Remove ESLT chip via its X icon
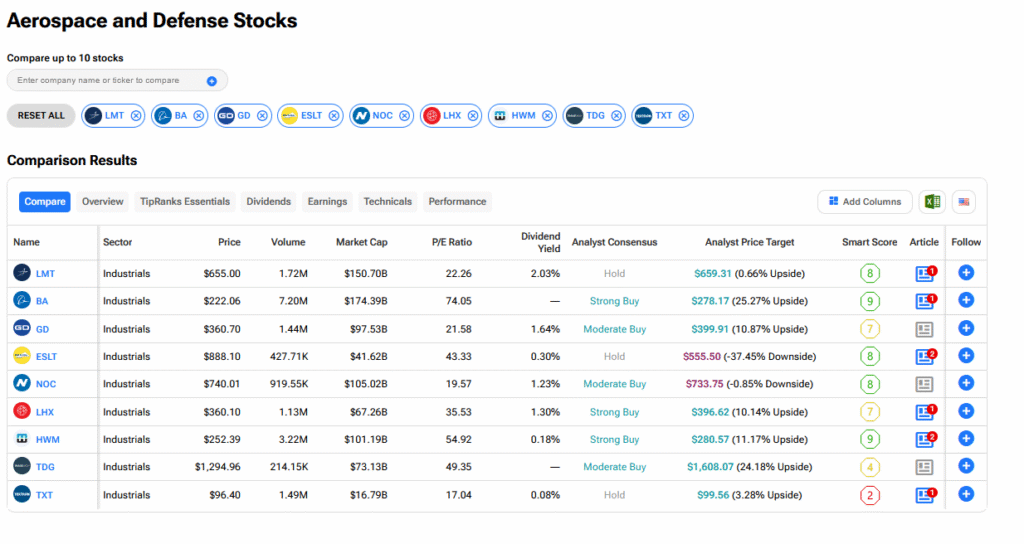Viewport: 1024px width, 544px height. [x=334, y=116]
